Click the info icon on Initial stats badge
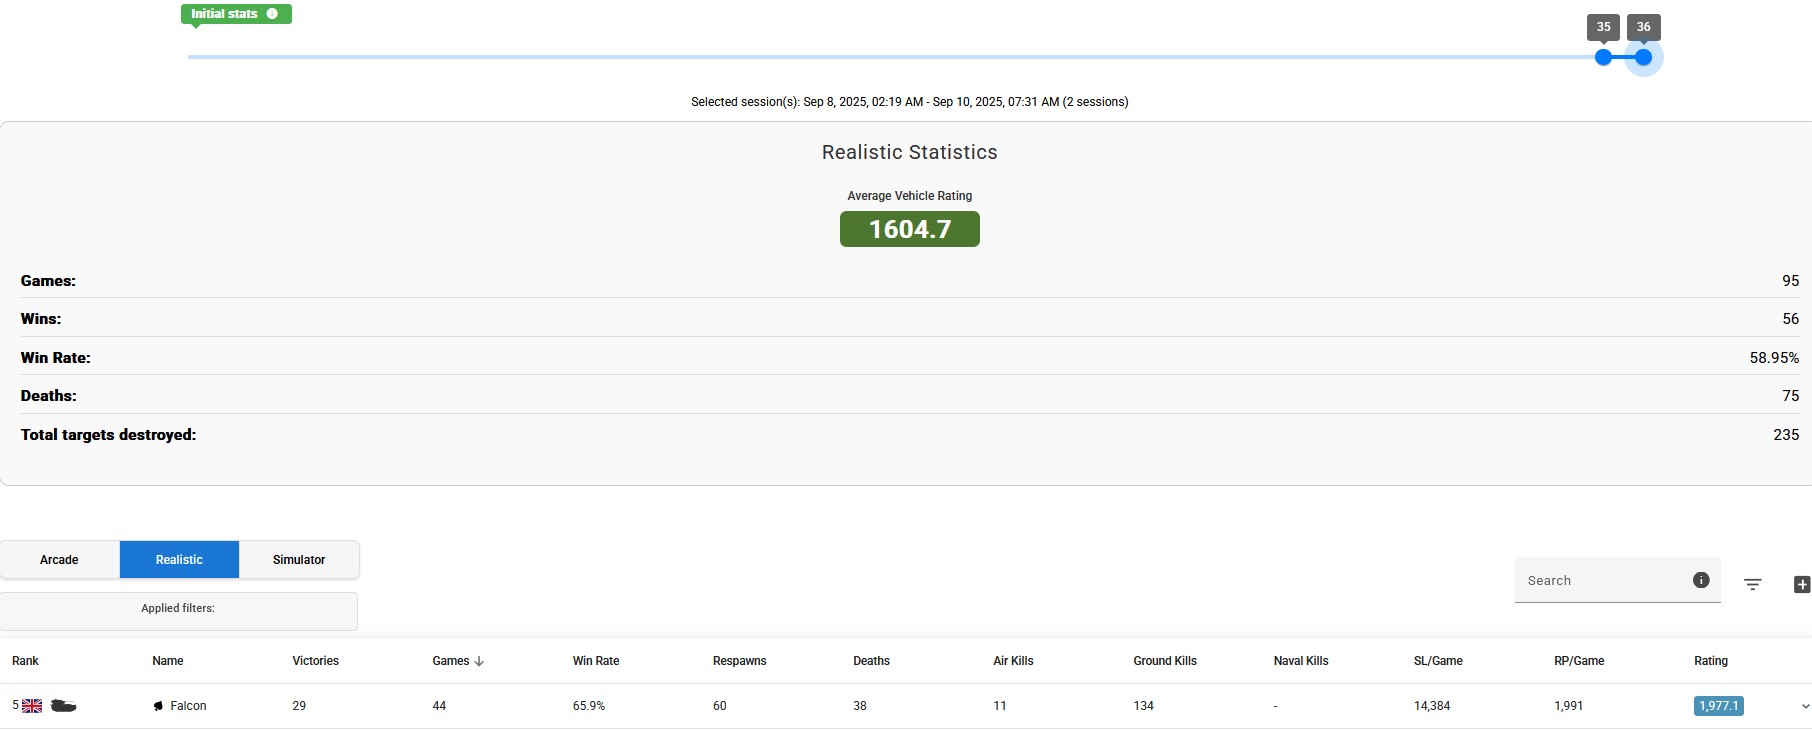The width and height of the screenshot is (1812, 730). point(272,14)
